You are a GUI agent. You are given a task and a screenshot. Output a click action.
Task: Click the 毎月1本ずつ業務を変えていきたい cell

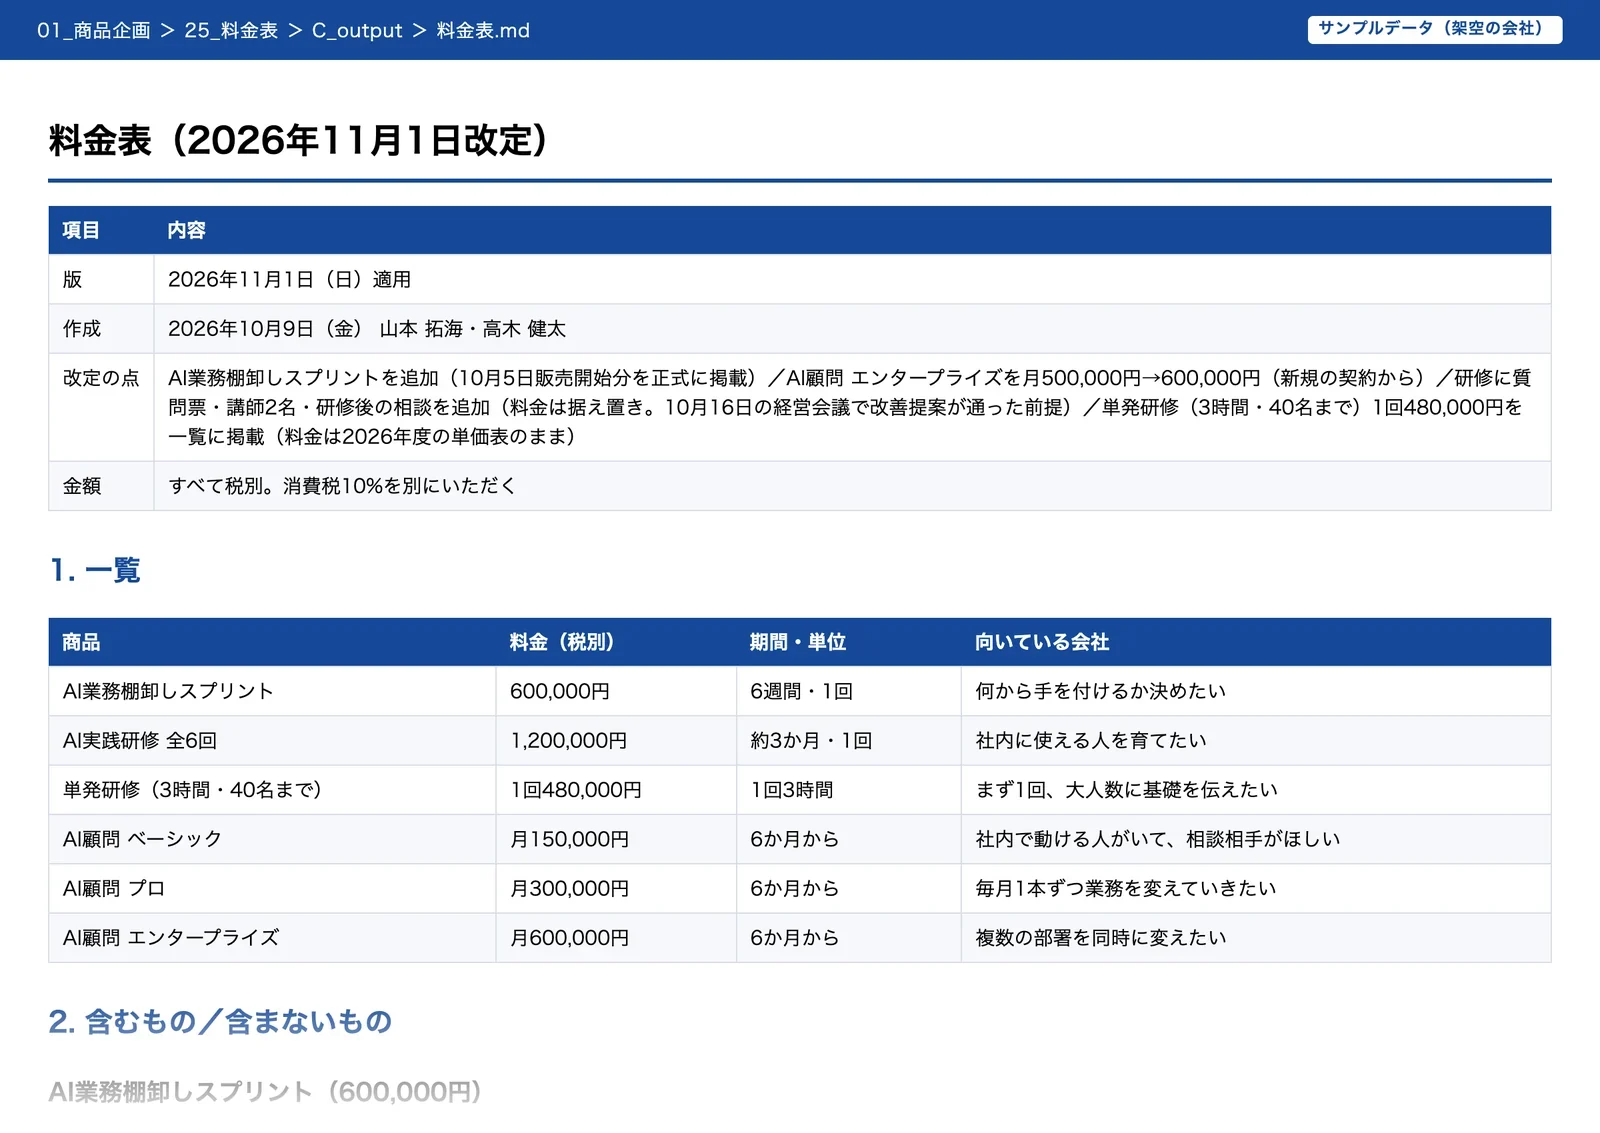click(x=1256, y=888)
